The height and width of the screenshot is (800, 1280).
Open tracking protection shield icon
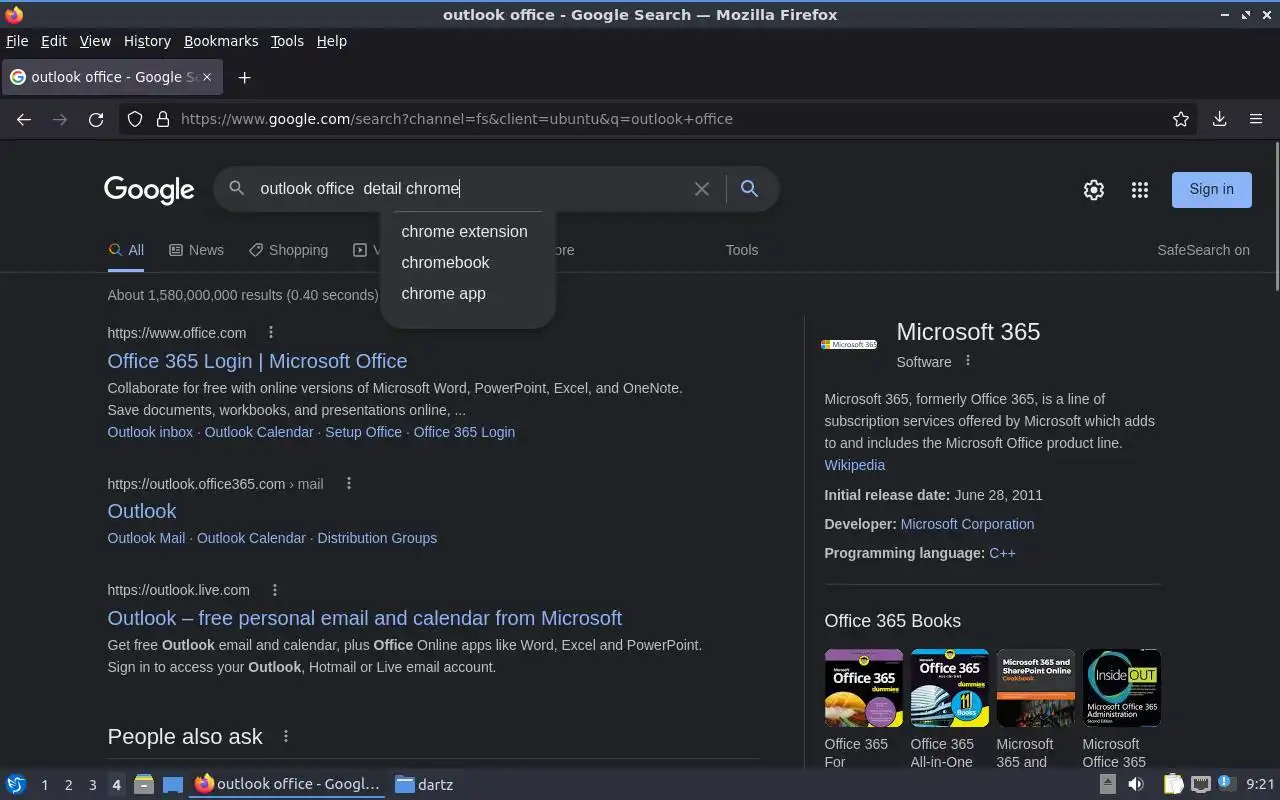click(135, 119)
